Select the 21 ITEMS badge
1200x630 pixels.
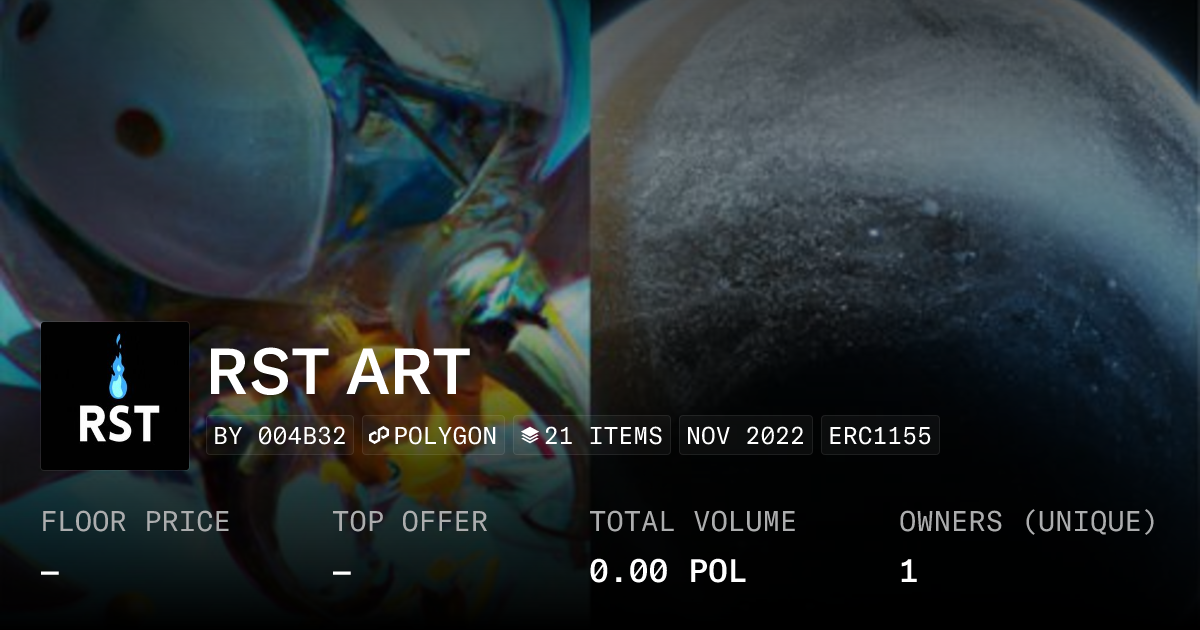(592, 436)
